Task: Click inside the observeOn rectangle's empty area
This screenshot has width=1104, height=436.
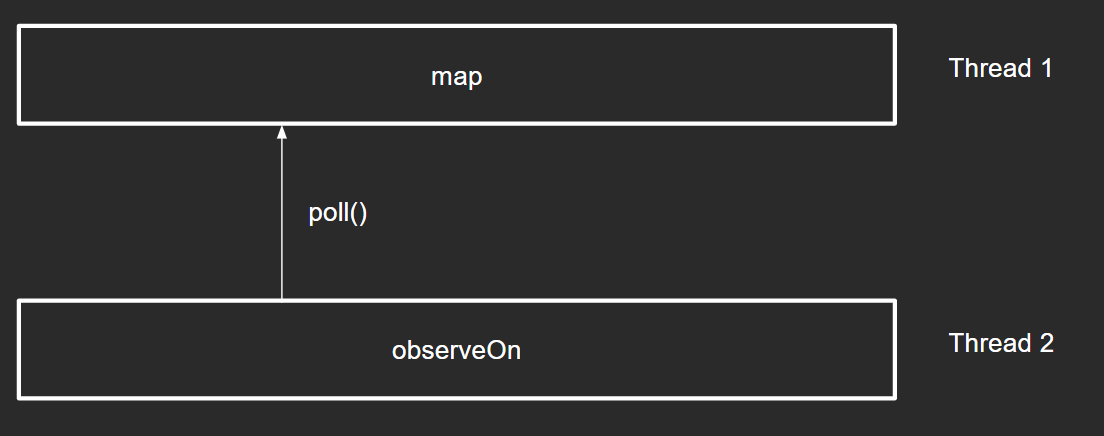Action: tap(211, 350)
